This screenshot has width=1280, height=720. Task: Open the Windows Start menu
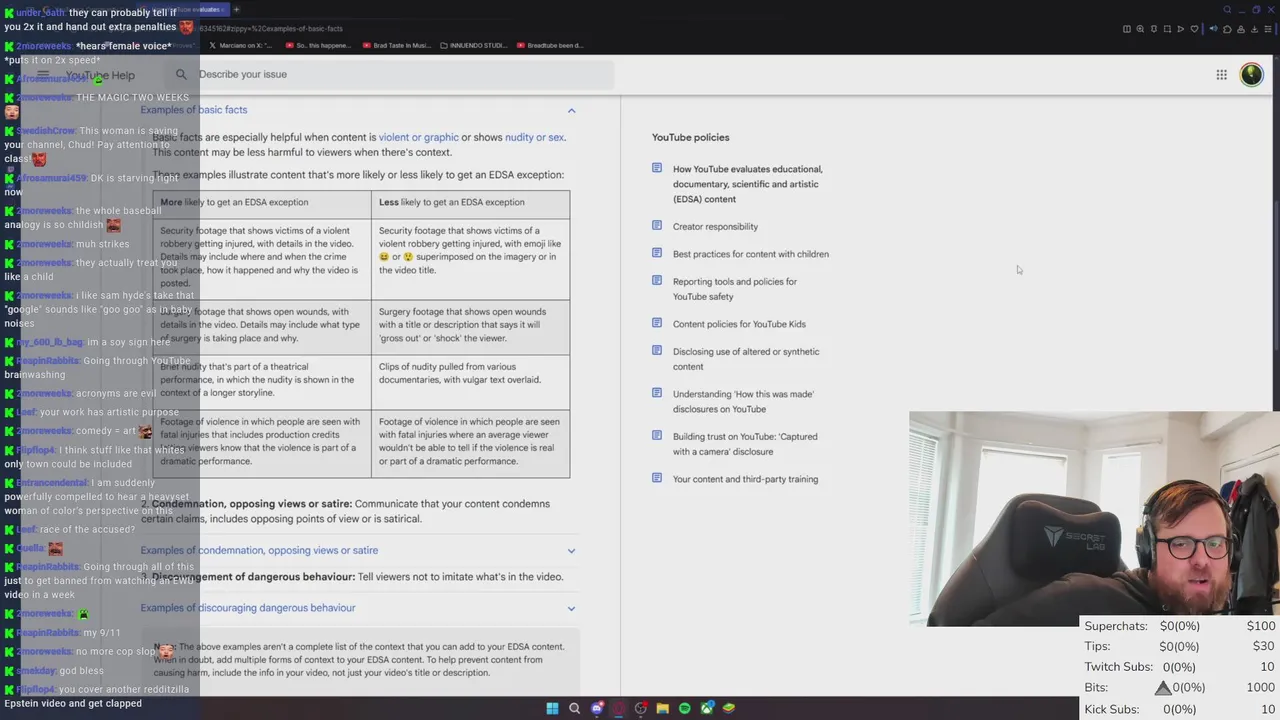552,708
